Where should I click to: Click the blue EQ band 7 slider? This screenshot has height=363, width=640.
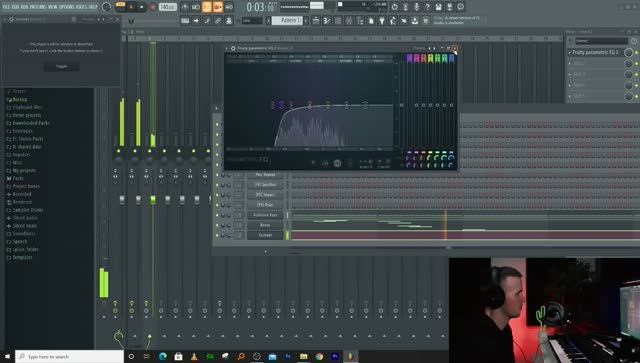pyautogui.click(x=451, y=105)
